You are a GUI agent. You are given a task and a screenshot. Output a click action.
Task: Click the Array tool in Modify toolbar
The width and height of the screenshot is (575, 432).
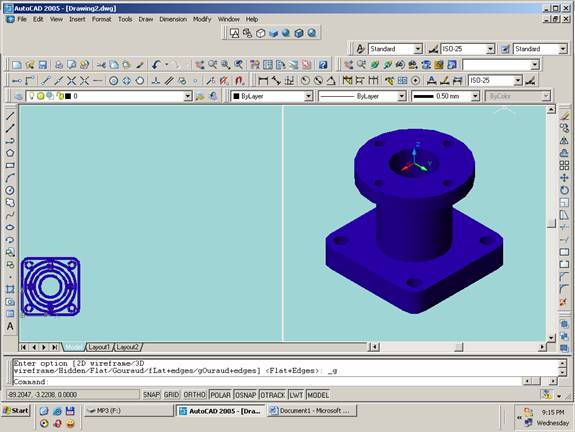coord(564,165)
